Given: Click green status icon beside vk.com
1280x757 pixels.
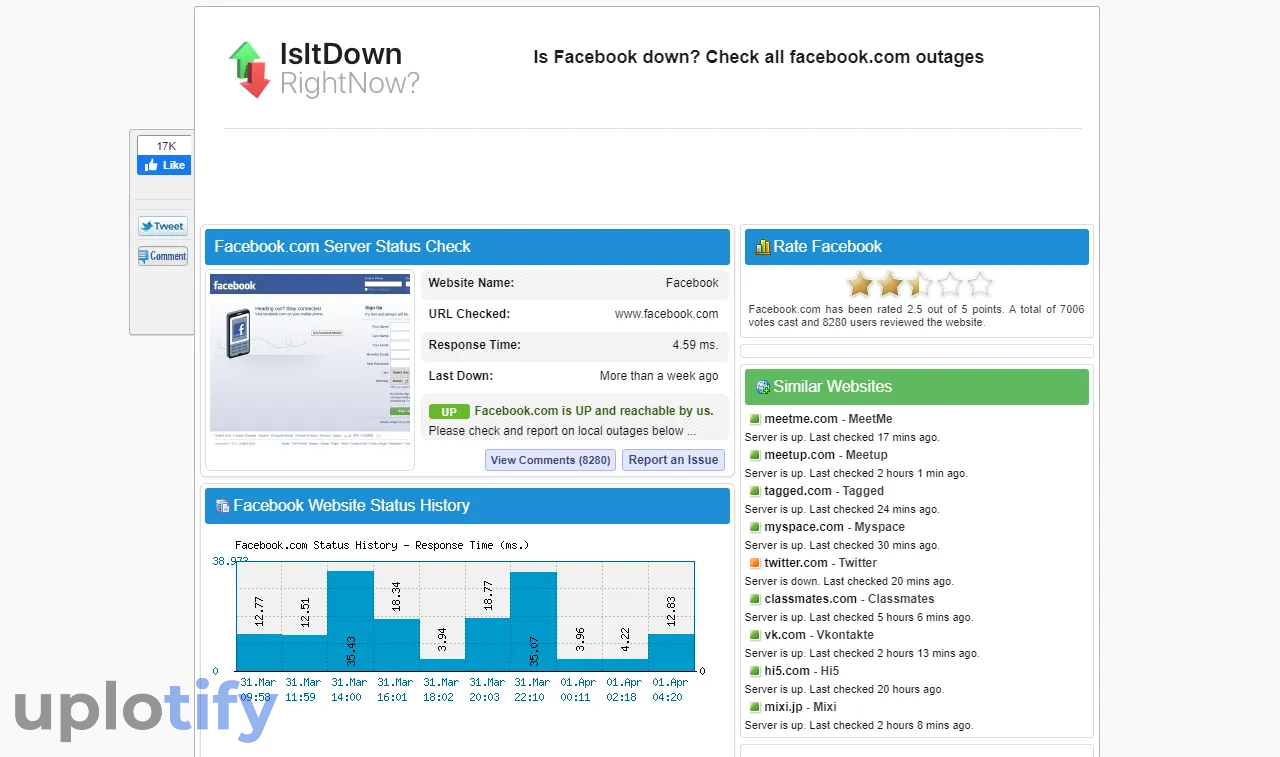Looking at the screenshot, I should point(755,635).
